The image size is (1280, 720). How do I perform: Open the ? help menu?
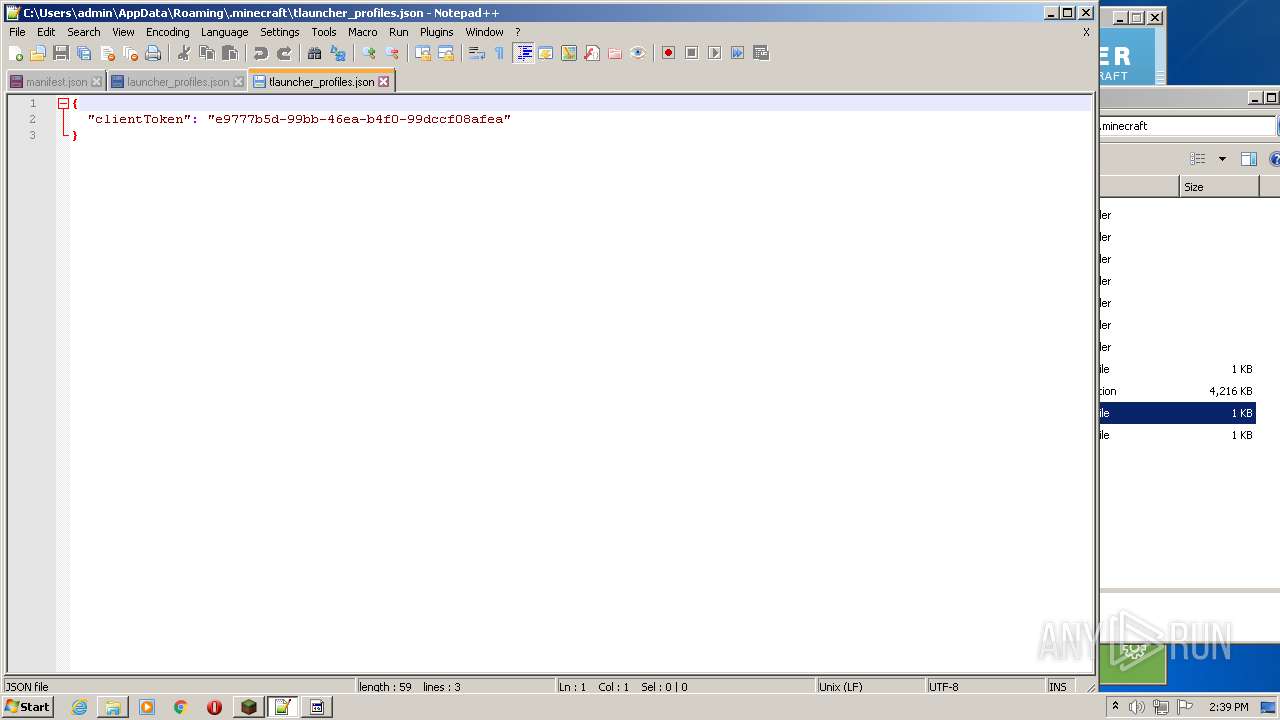click(x=517, y=32)
